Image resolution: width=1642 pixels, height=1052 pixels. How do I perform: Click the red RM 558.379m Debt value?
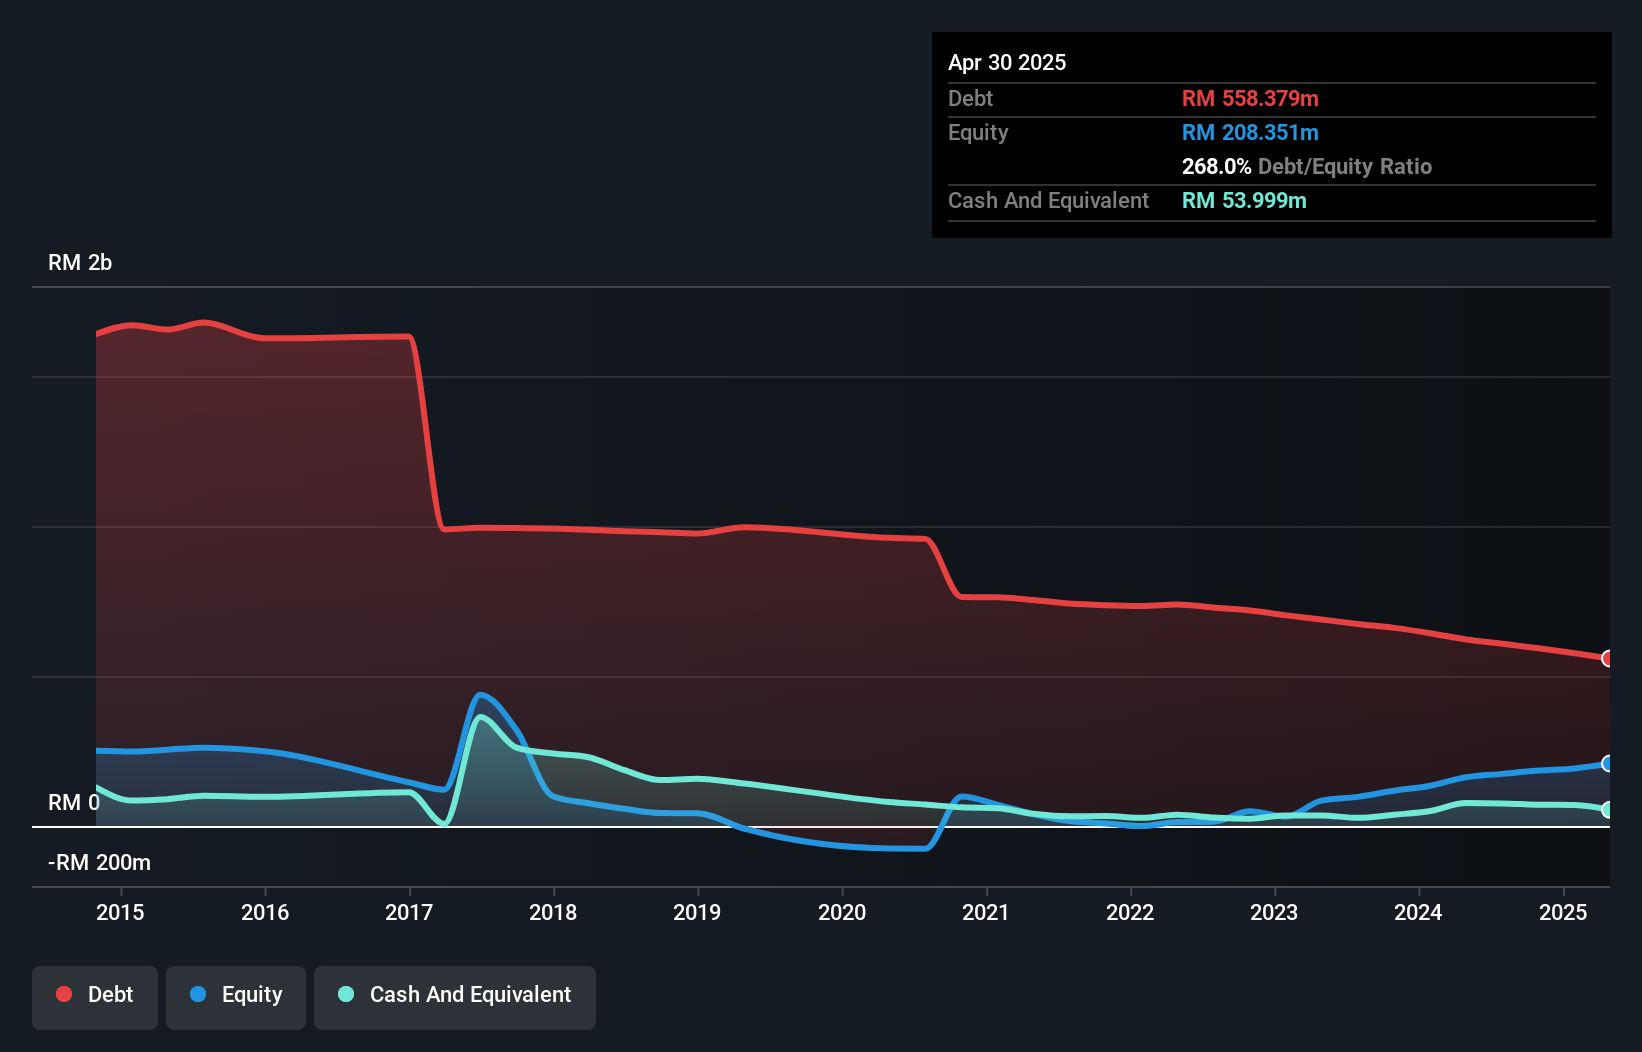click(1250, 98)
